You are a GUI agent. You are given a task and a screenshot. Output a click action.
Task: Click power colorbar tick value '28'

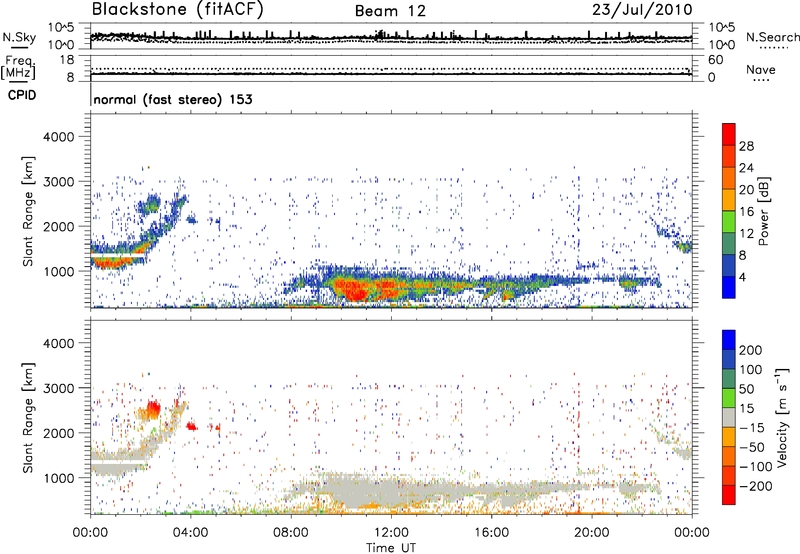746,146
